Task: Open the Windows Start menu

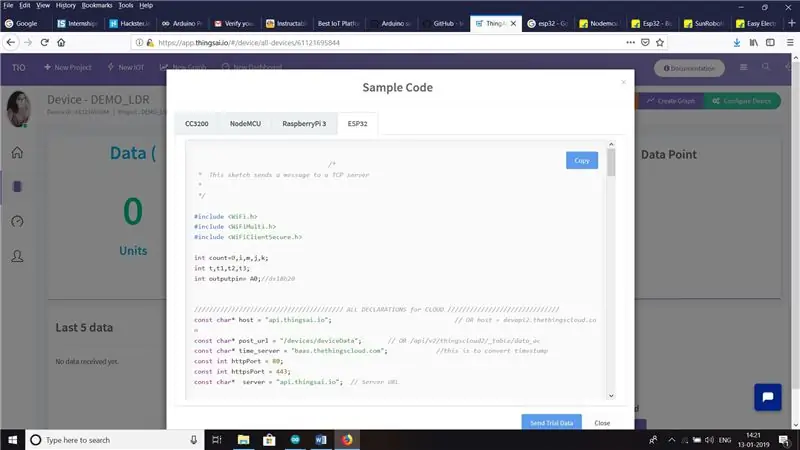Action: (x=12, y=440)
